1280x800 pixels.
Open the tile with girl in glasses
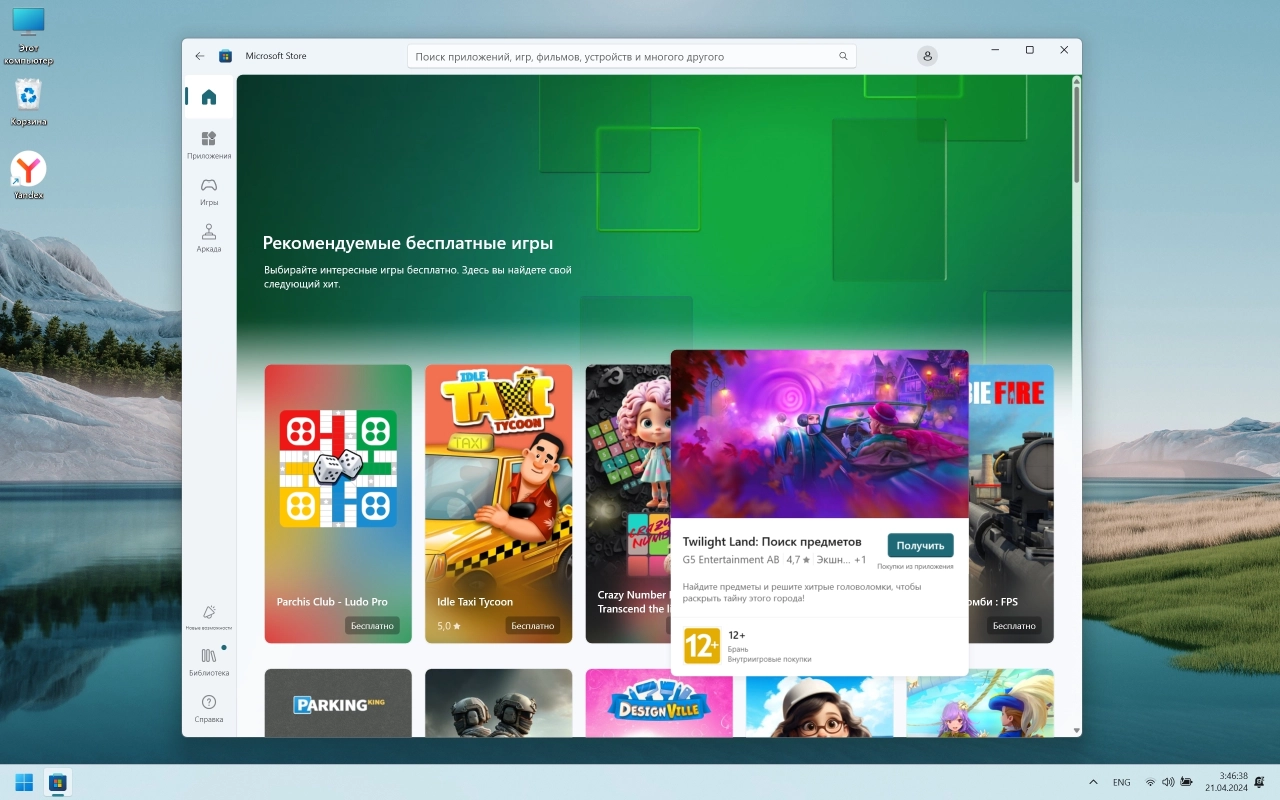tap(820, 706)
